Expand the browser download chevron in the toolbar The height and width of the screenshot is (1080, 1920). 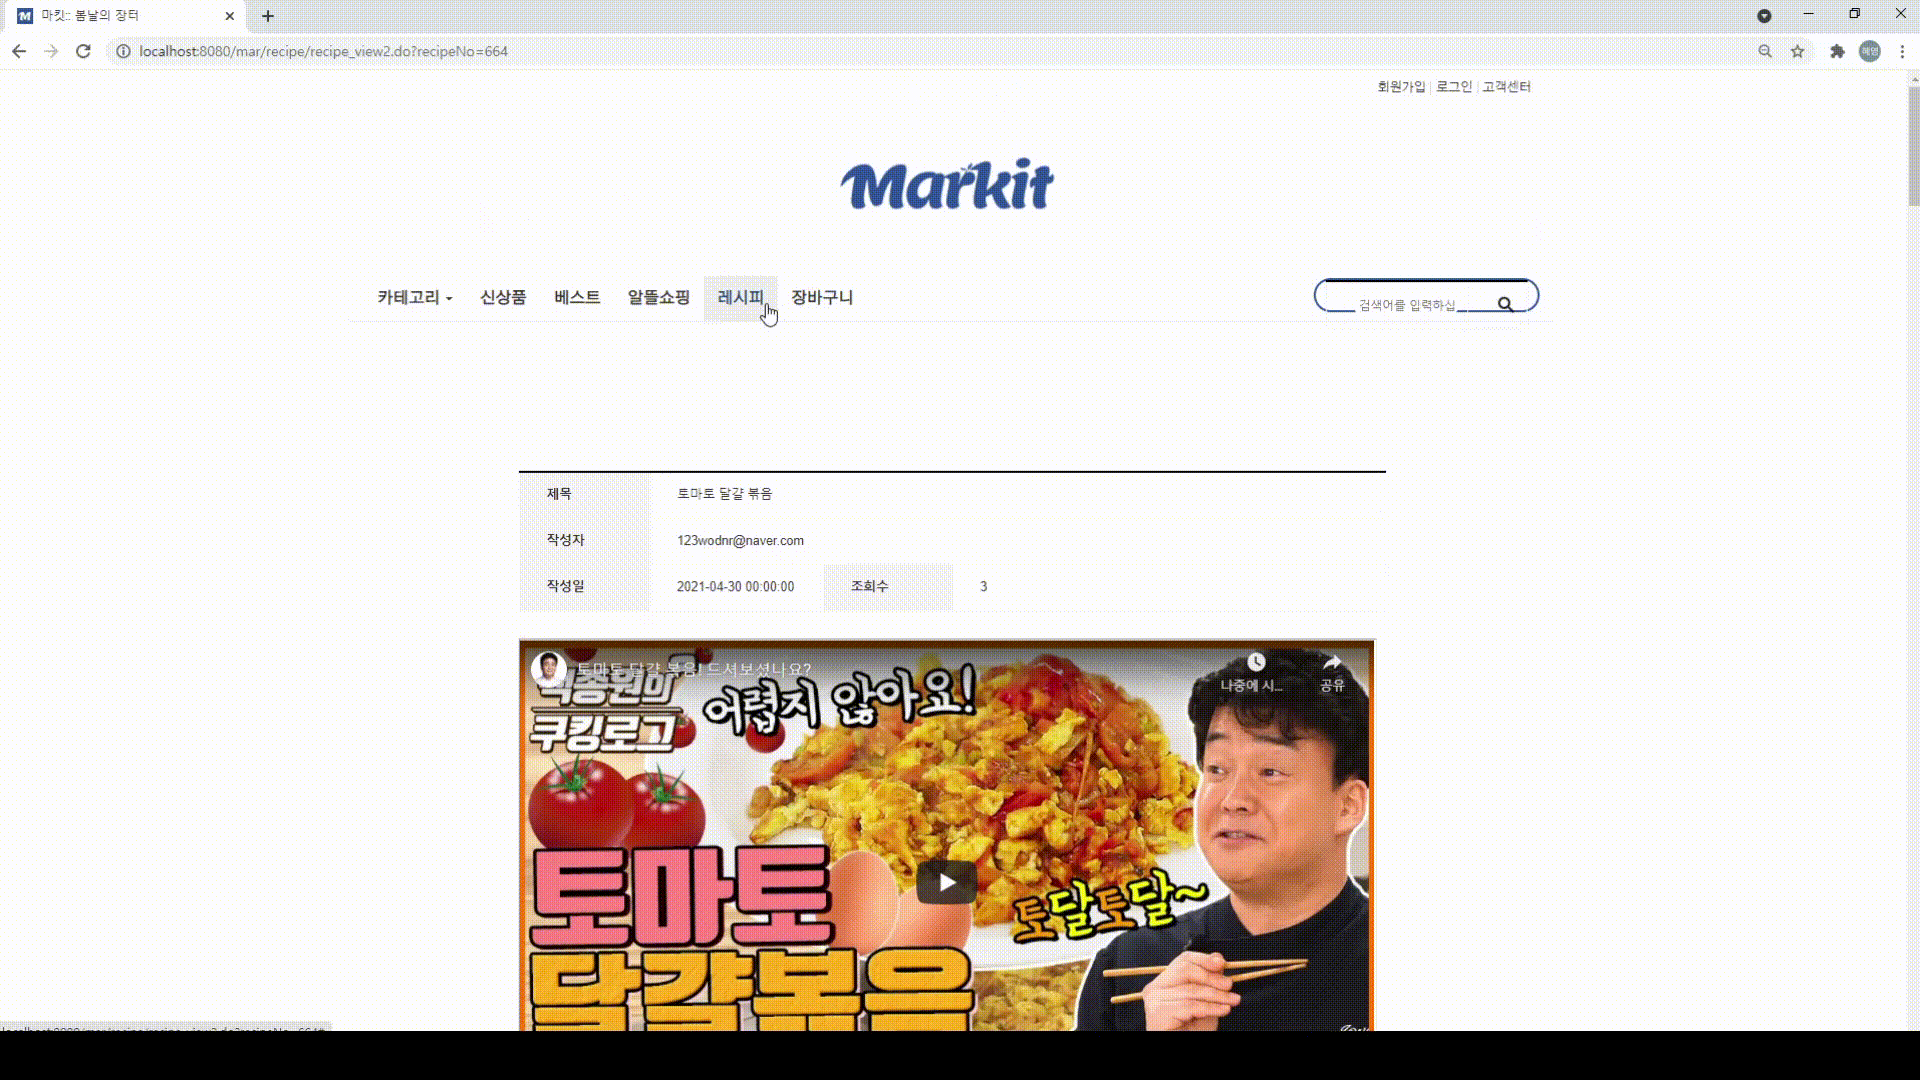point(1763,16)
